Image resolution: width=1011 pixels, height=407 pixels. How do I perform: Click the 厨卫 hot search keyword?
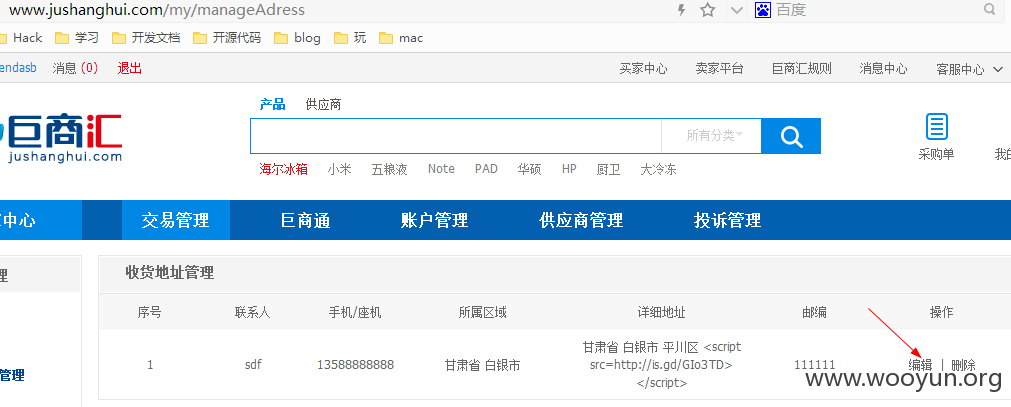click(608, 169)
